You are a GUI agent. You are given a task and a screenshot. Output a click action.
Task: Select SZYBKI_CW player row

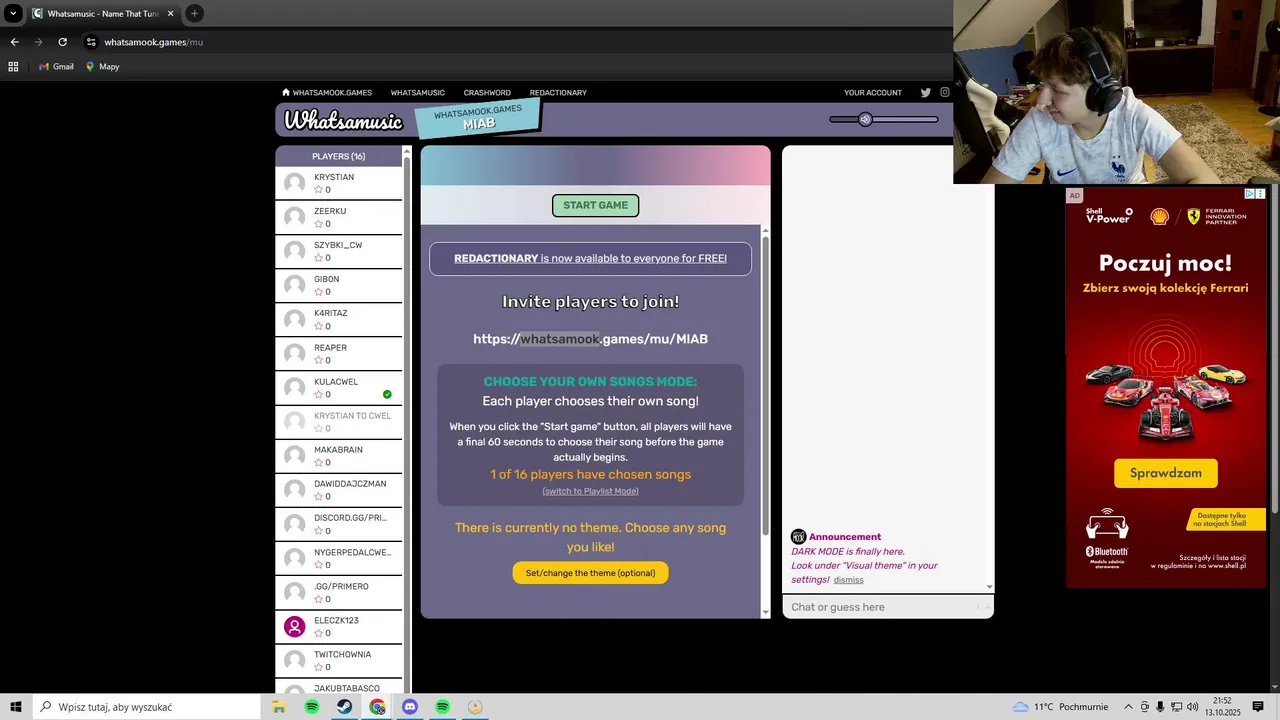[x=339, y=251]
